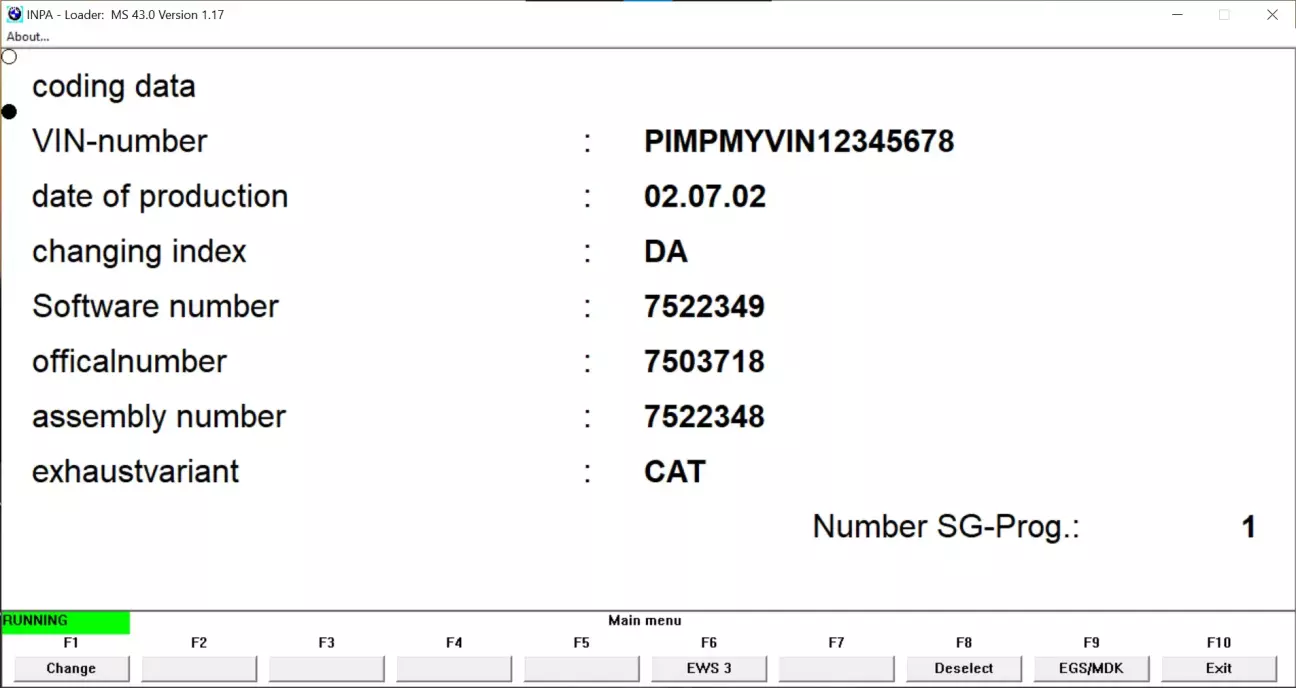The width and height of the screenshot is (1296, 688).
Task: Click the blank button under F7
Action: click(837, 668)
